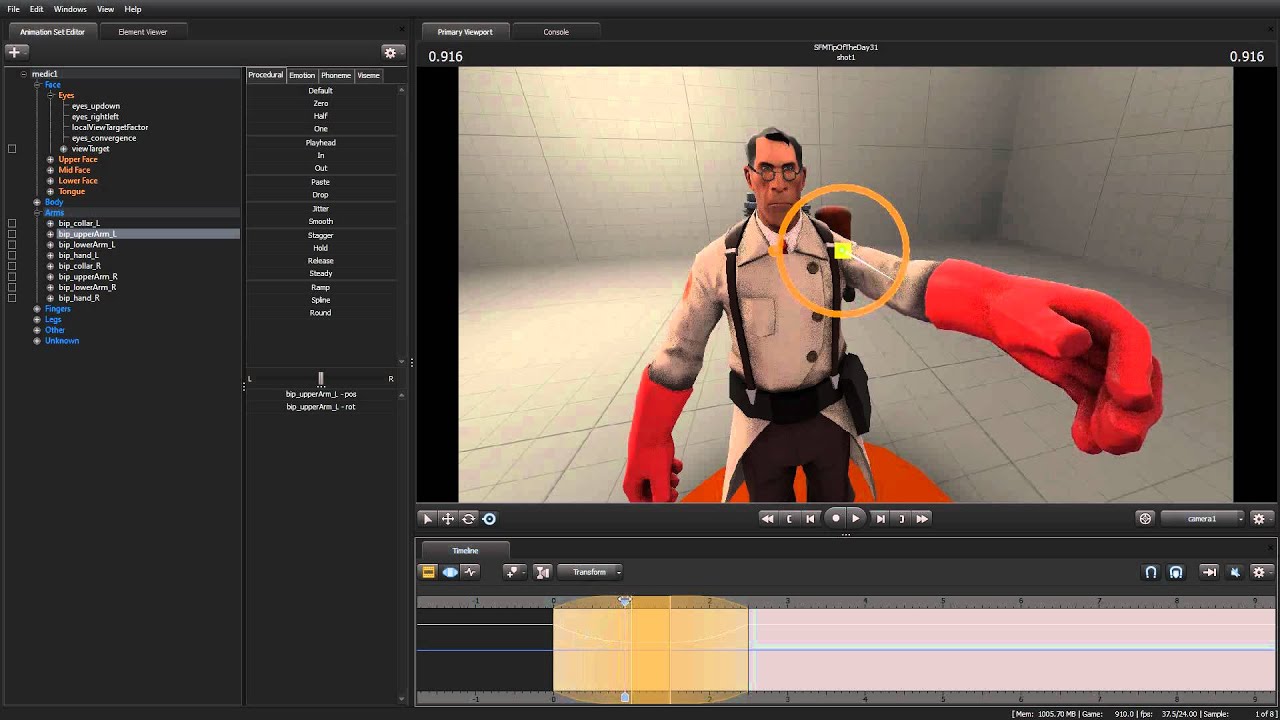Open the File menu
This screenshot has height=720, width=1280.
click(13, 9)
